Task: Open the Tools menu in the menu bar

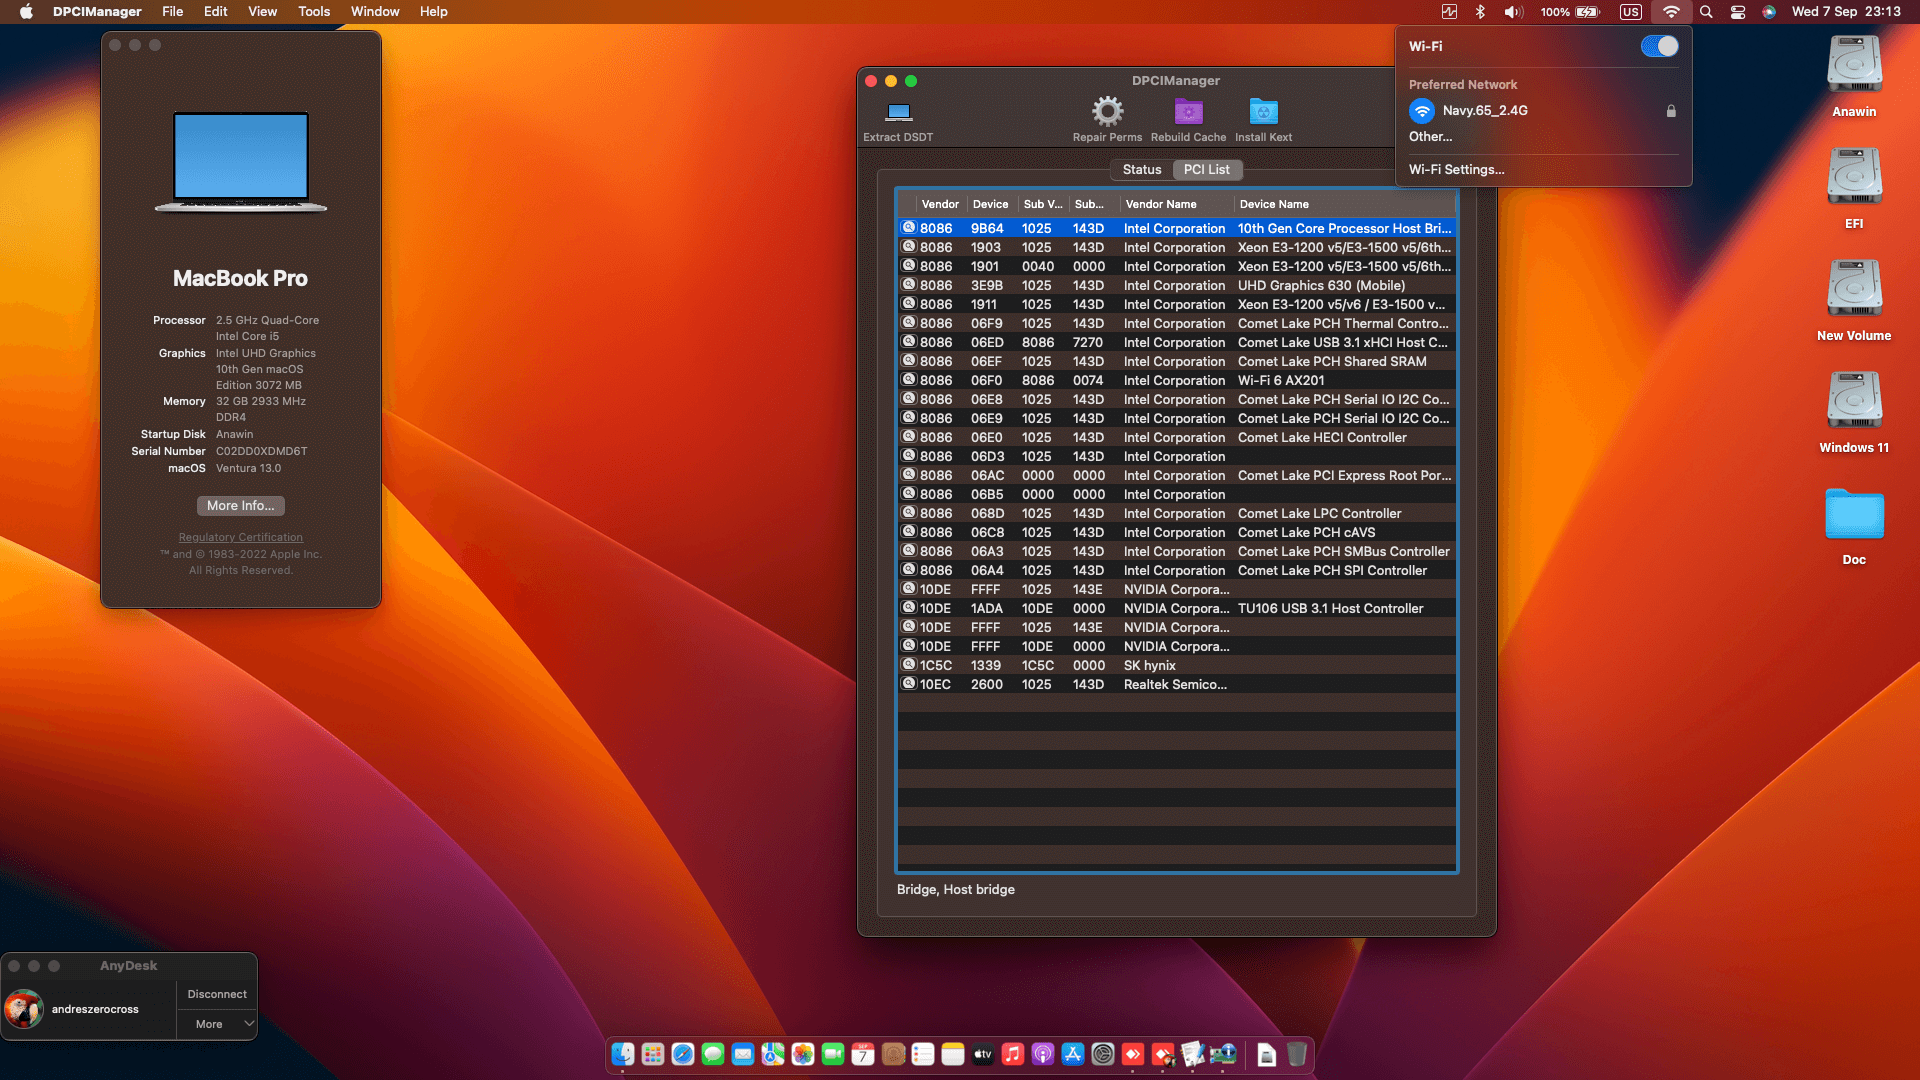Action: (x=314, y=12)
